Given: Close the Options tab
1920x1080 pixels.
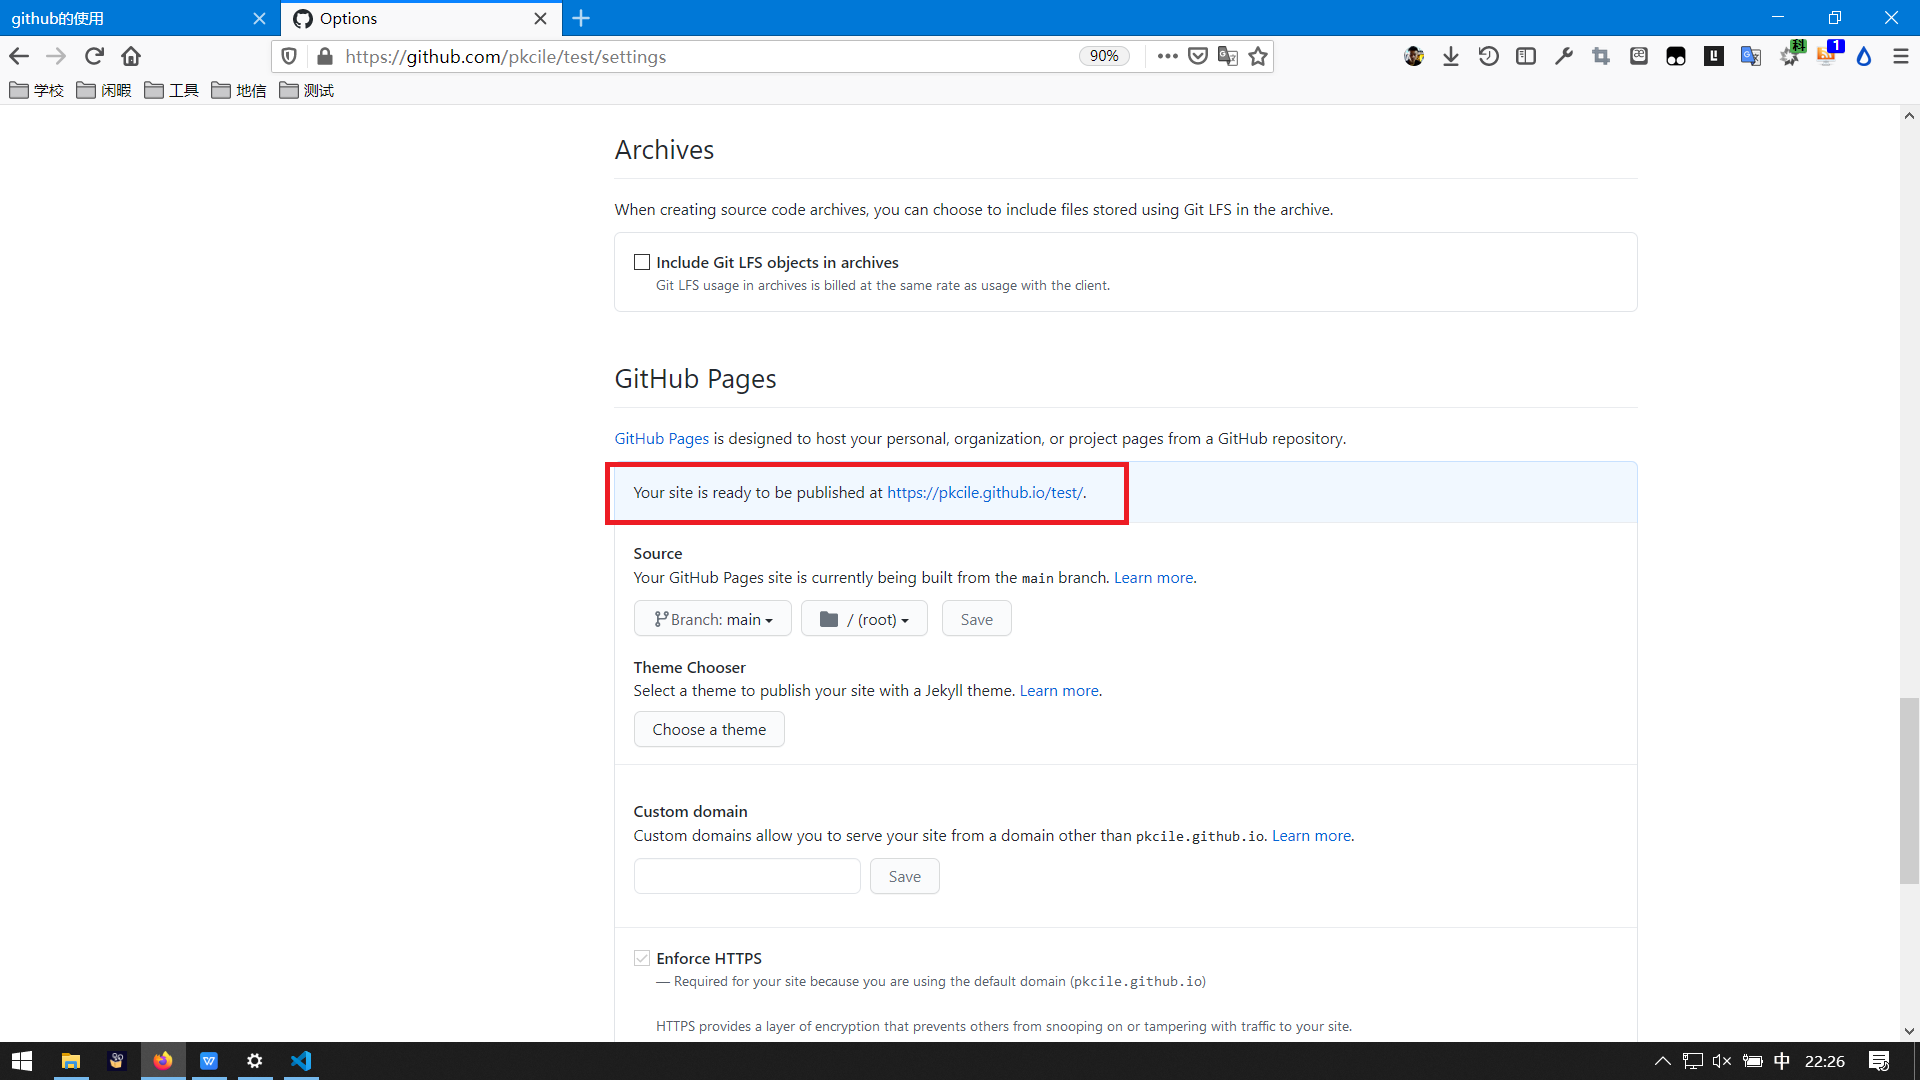Looking at the screenshot, I should click(540, 18).
